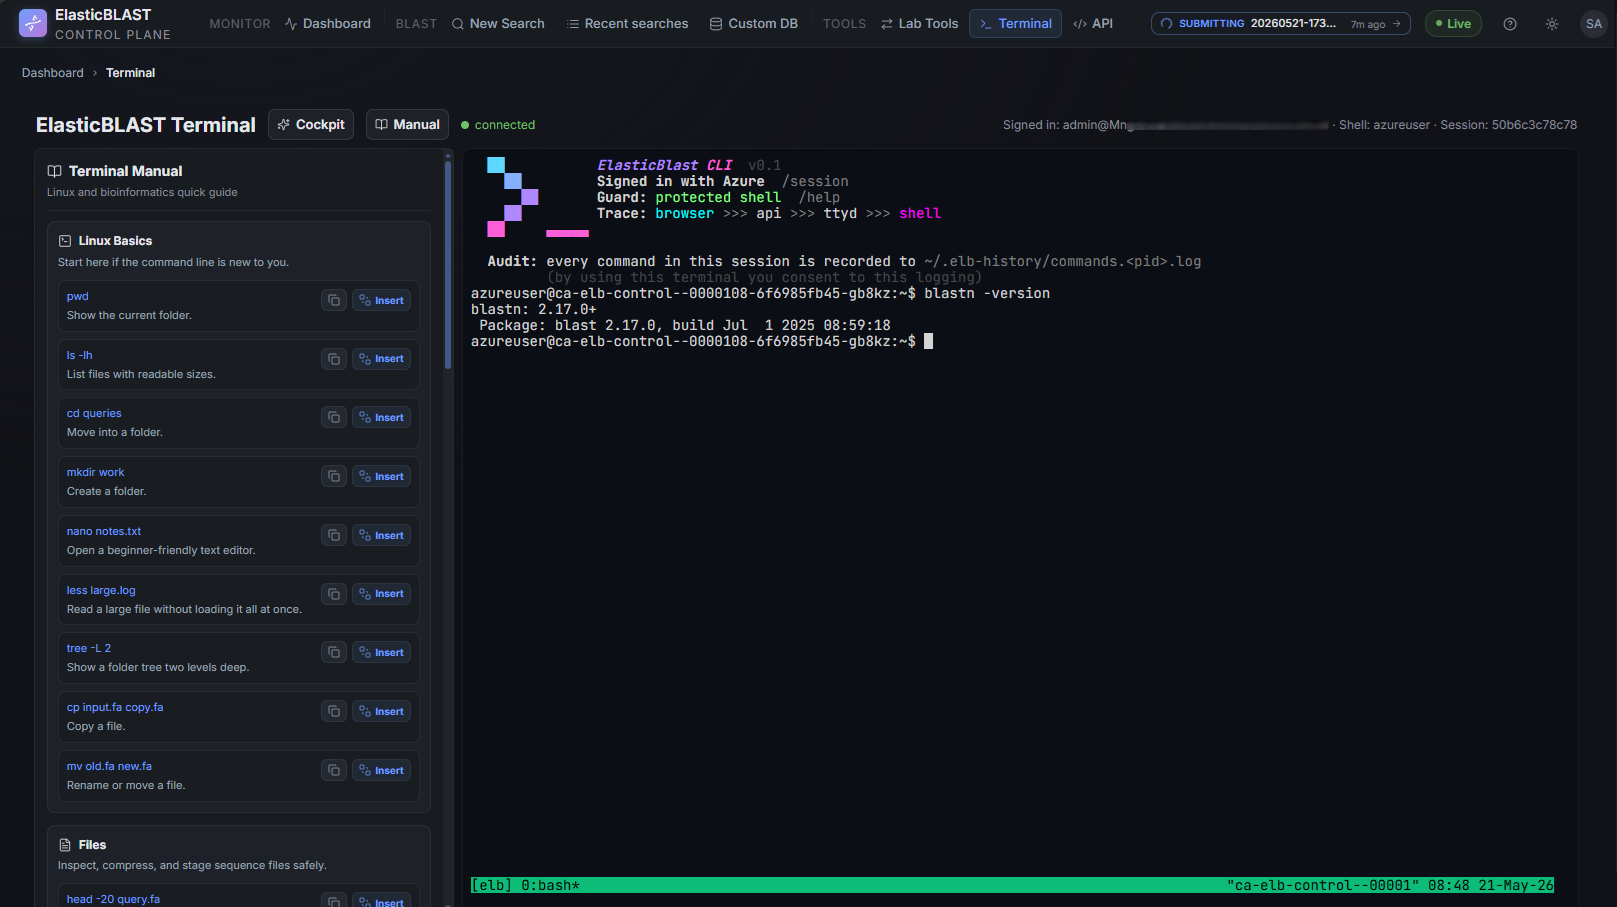Copy the cd queries command

[x=334, y=417]
